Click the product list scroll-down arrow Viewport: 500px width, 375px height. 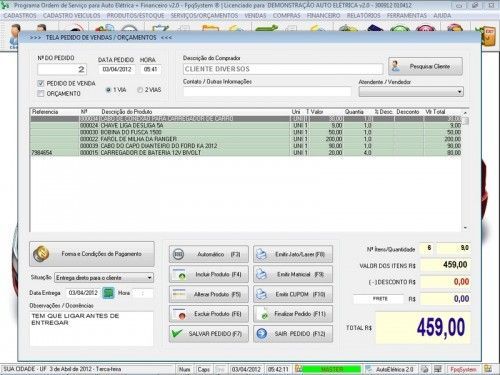[x=465, y=228]
